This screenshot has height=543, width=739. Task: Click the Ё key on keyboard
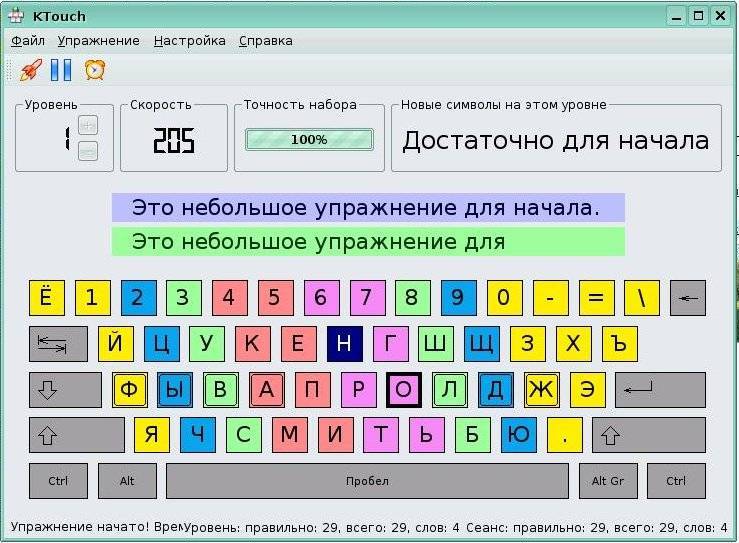[x=47, y=298]
